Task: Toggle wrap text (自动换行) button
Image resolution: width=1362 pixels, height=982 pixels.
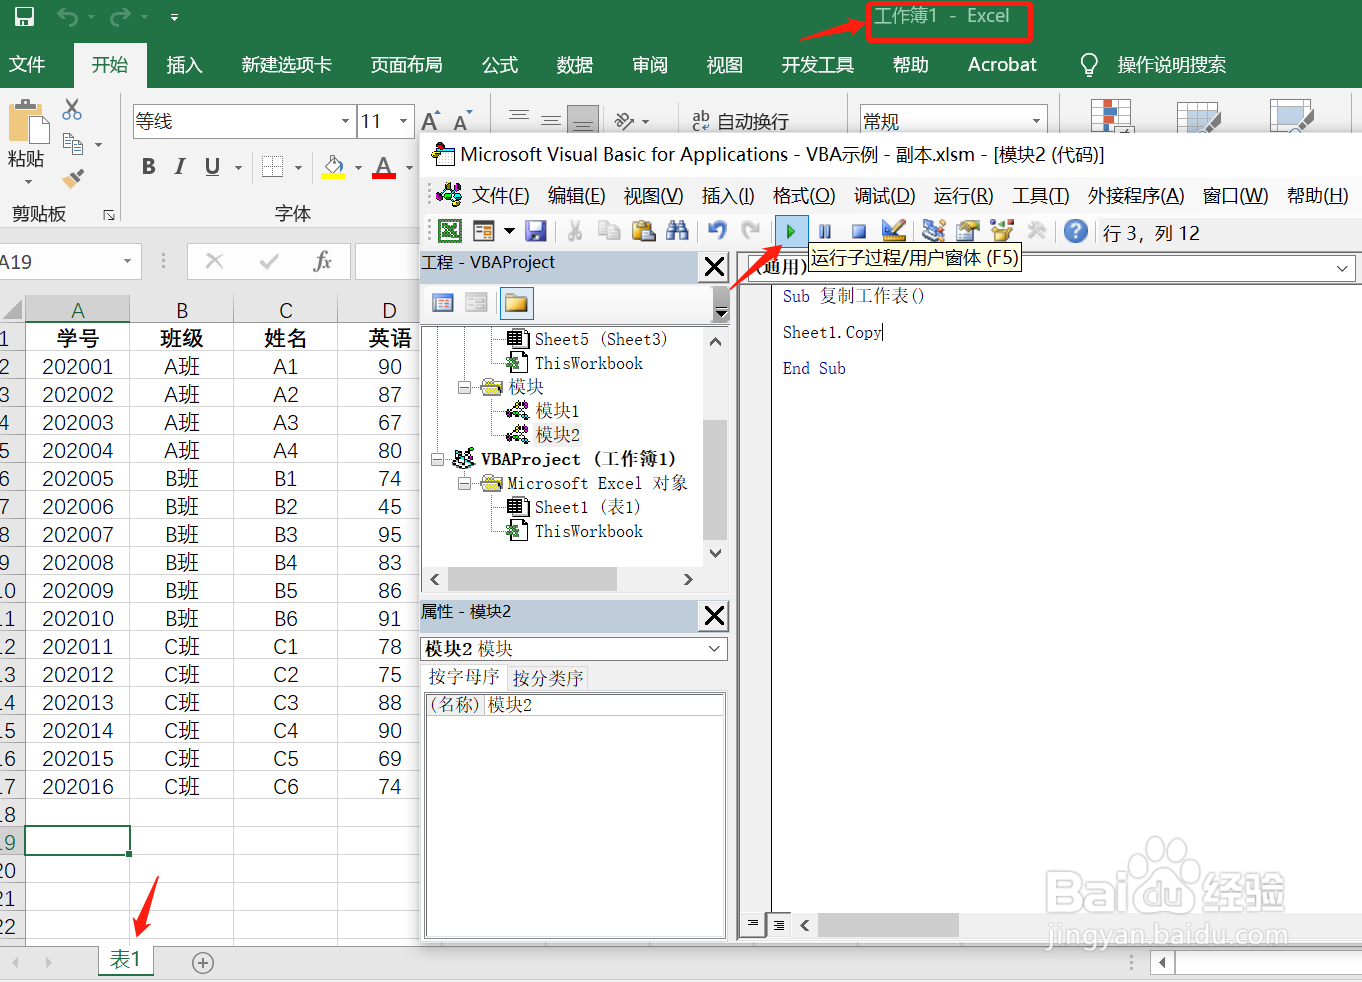Action: pyautogui.click(x=740, y=121)
